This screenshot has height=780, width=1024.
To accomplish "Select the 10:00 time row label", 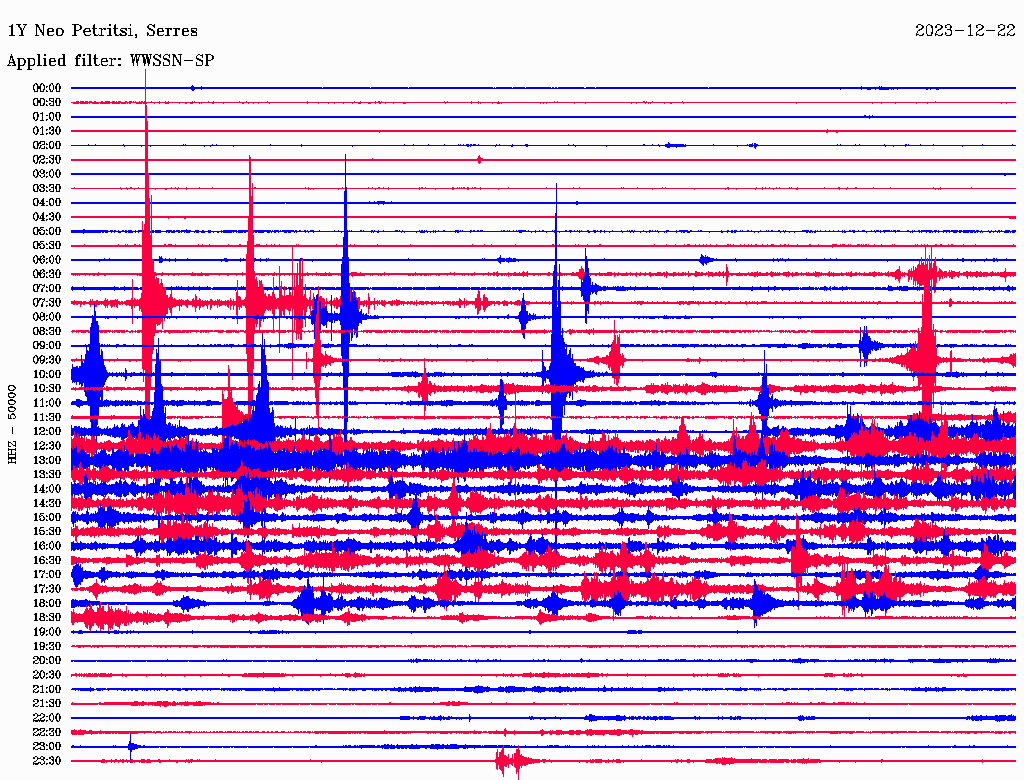I will pos(47,374).
